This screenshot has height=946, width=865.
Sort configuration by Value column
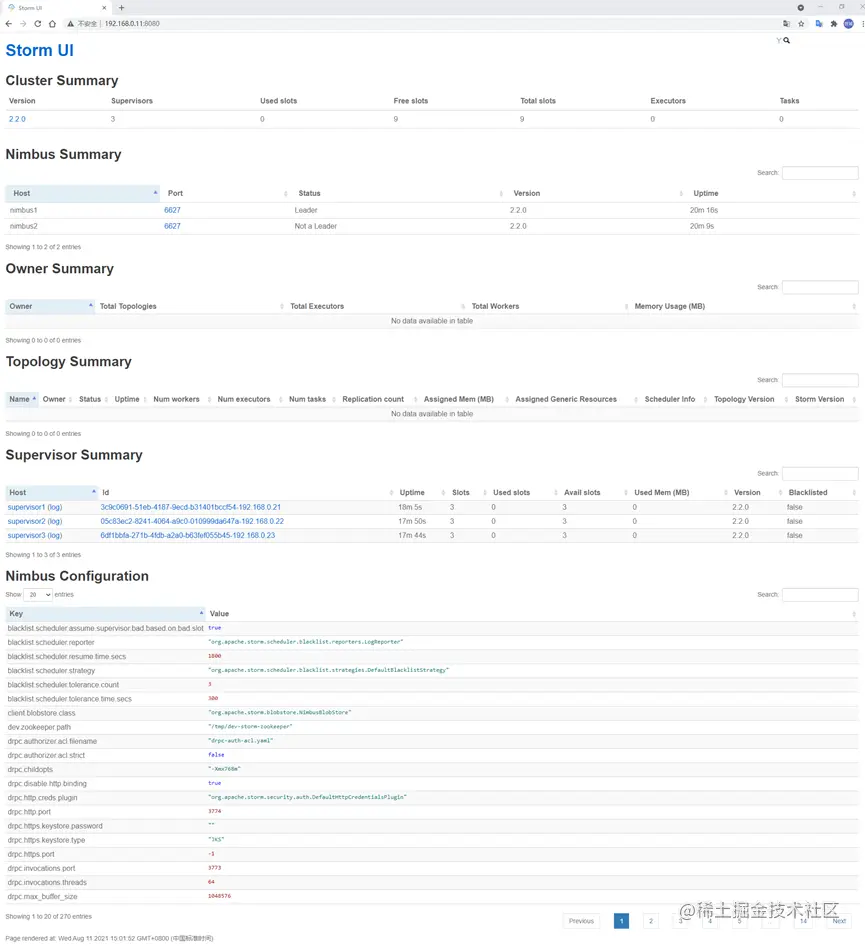click(x=532, y=614)
